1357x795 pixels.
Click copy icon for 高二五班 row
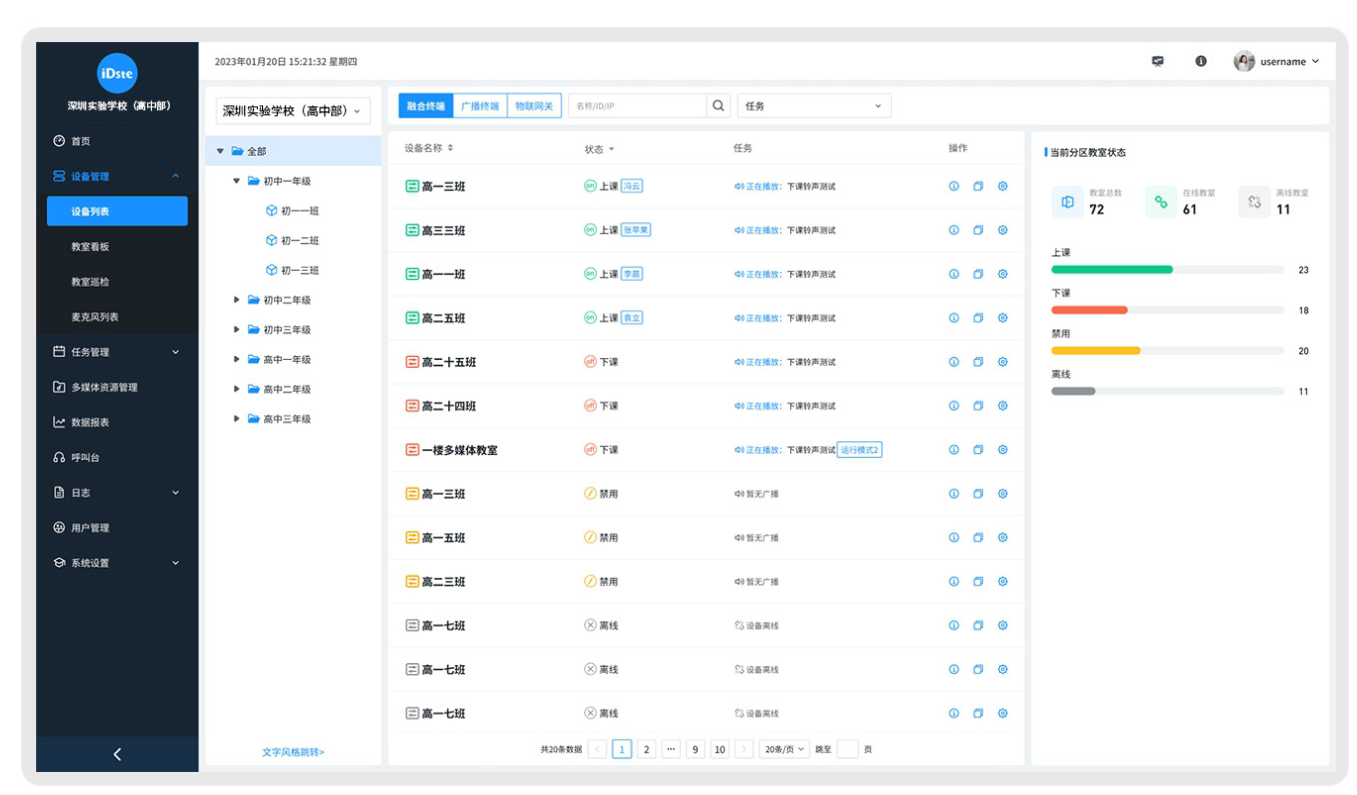978,318
